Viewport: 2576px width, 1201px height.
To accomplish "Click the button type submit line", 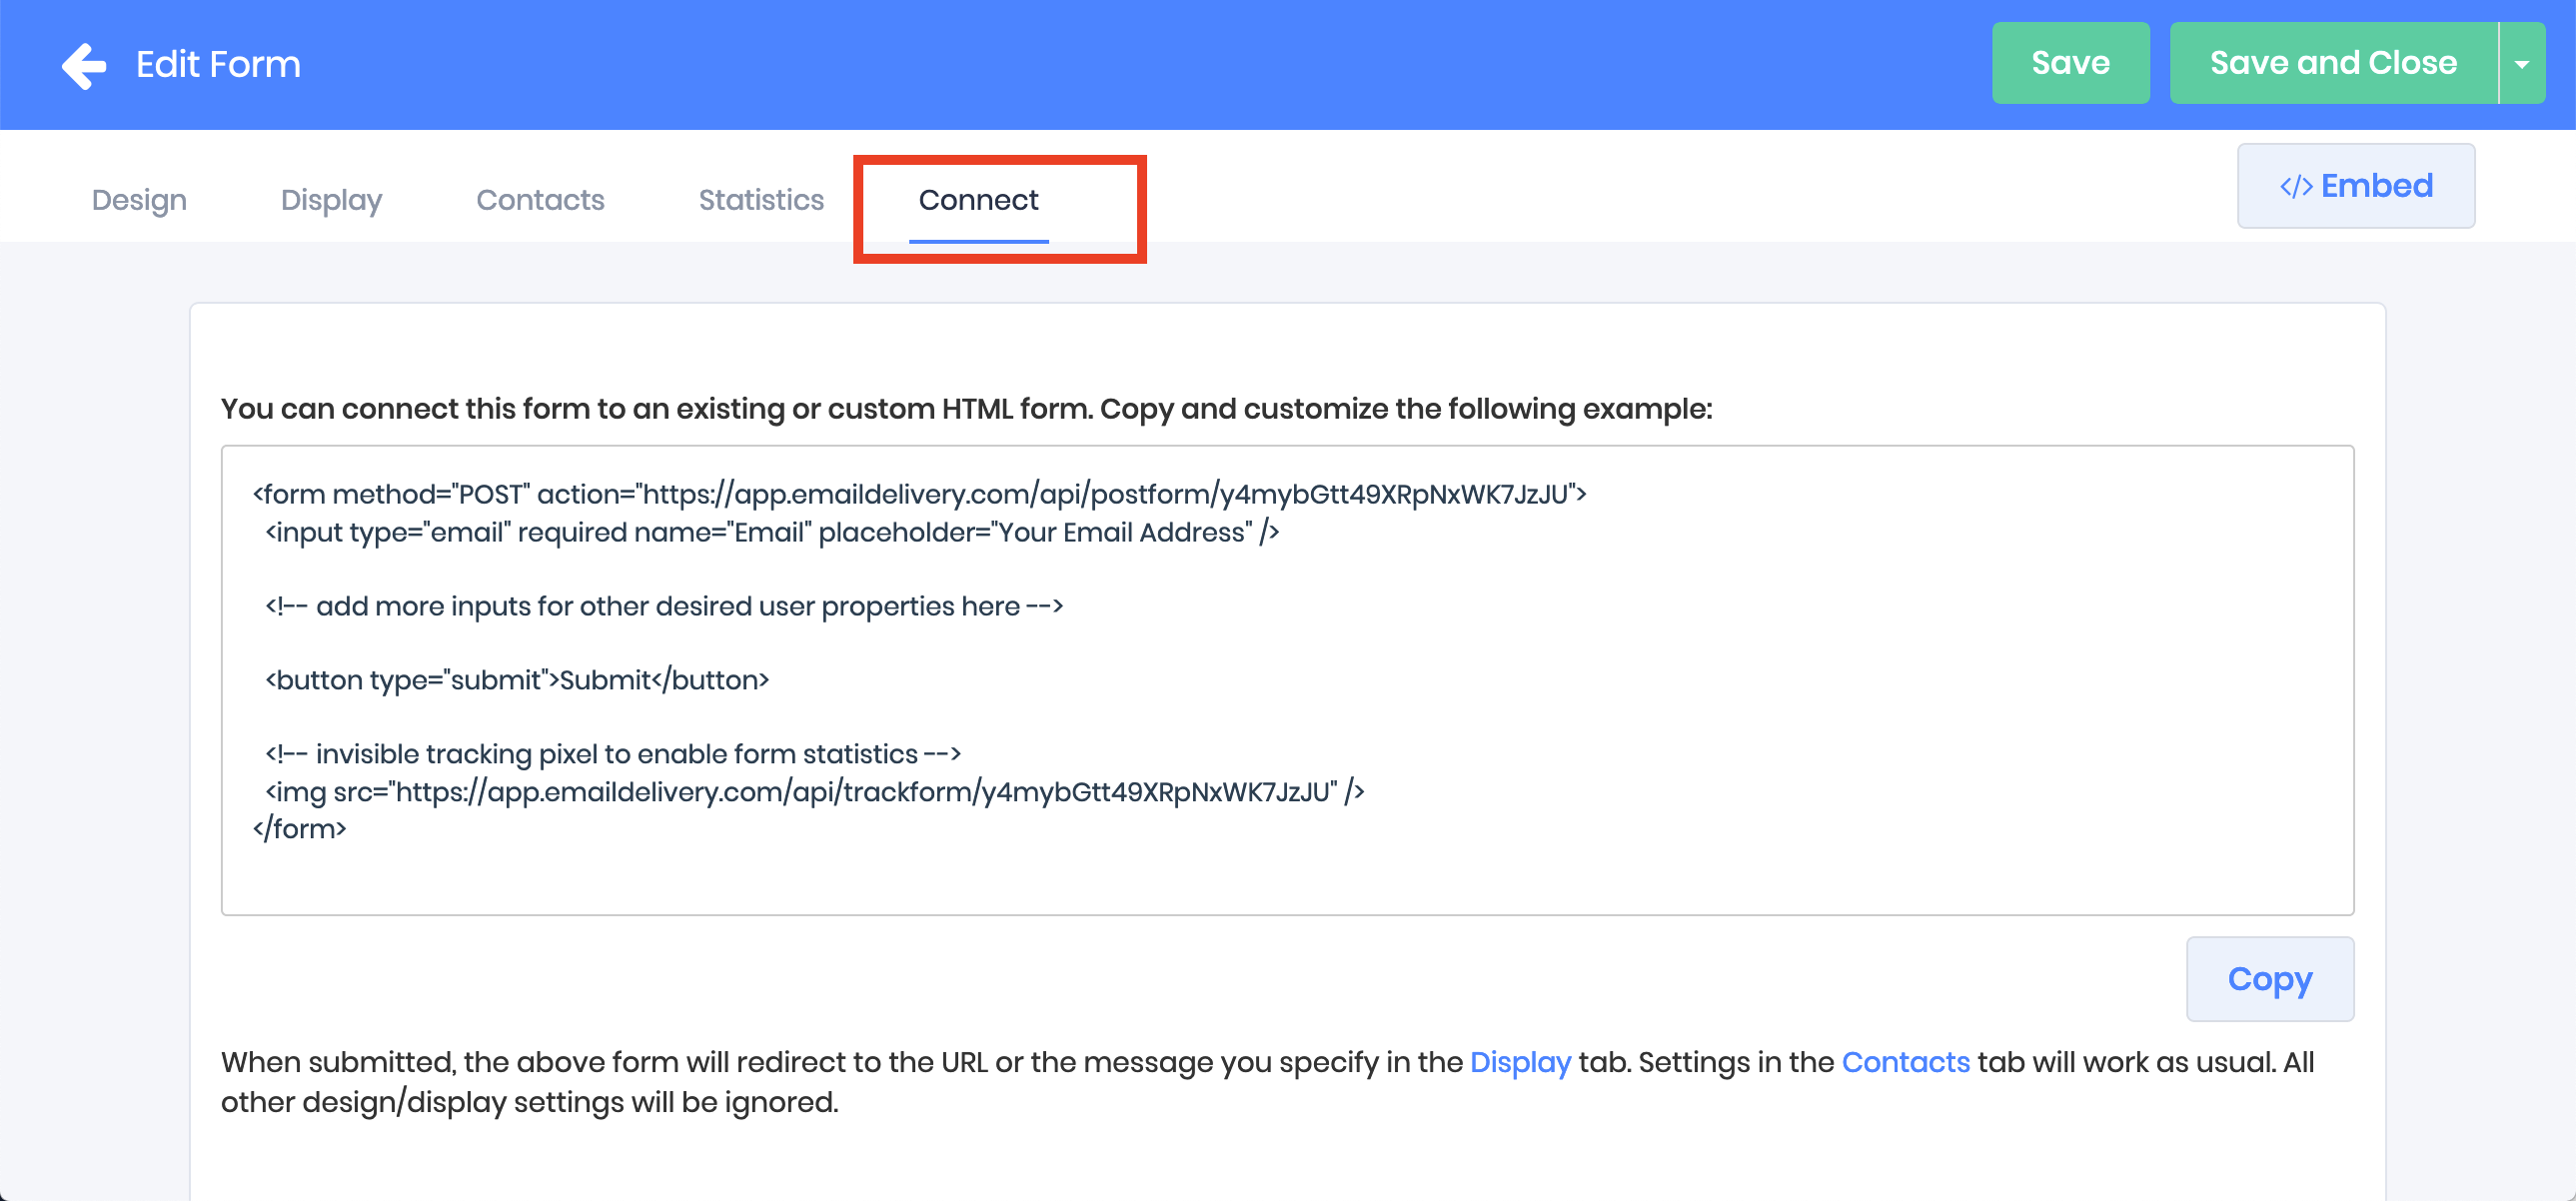I will point(516,680).
